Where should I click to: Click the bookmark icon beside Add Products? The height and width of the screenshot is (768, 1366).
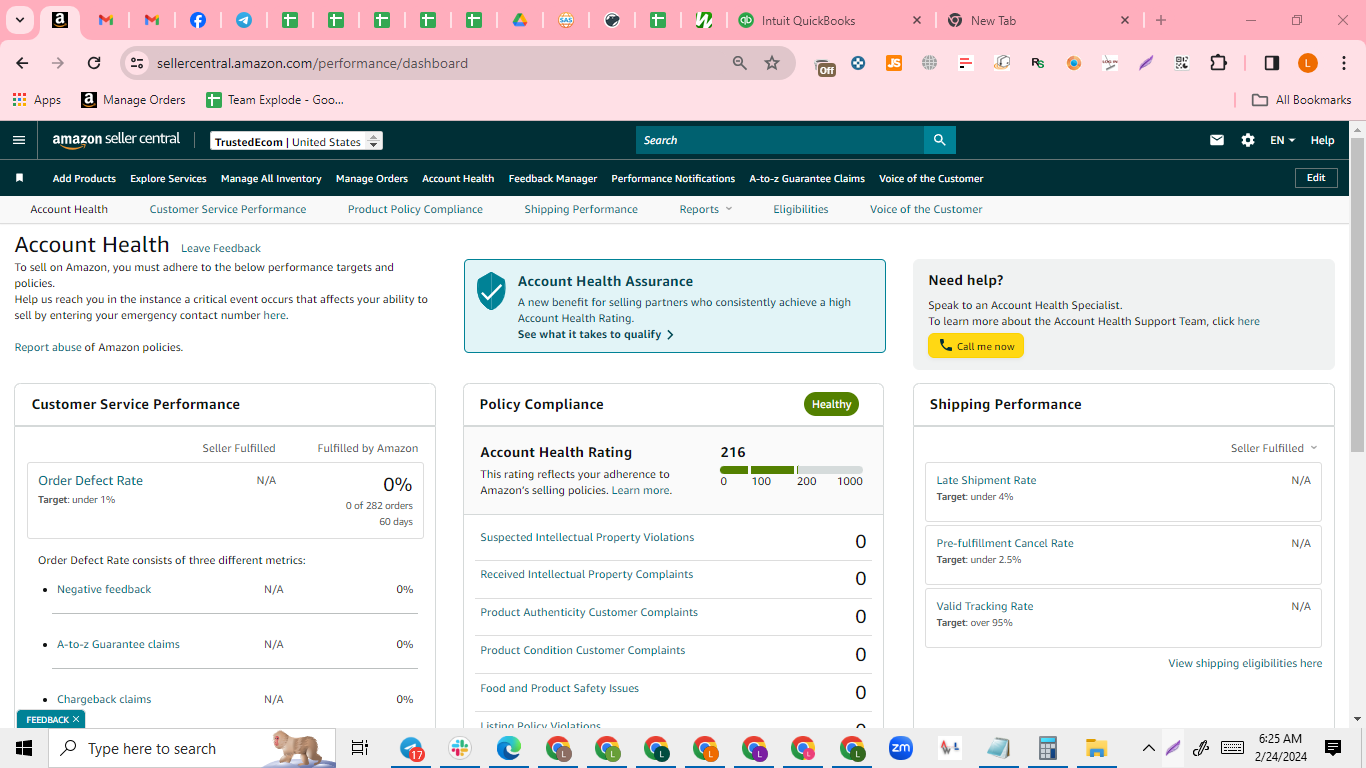tap(19, 178)
